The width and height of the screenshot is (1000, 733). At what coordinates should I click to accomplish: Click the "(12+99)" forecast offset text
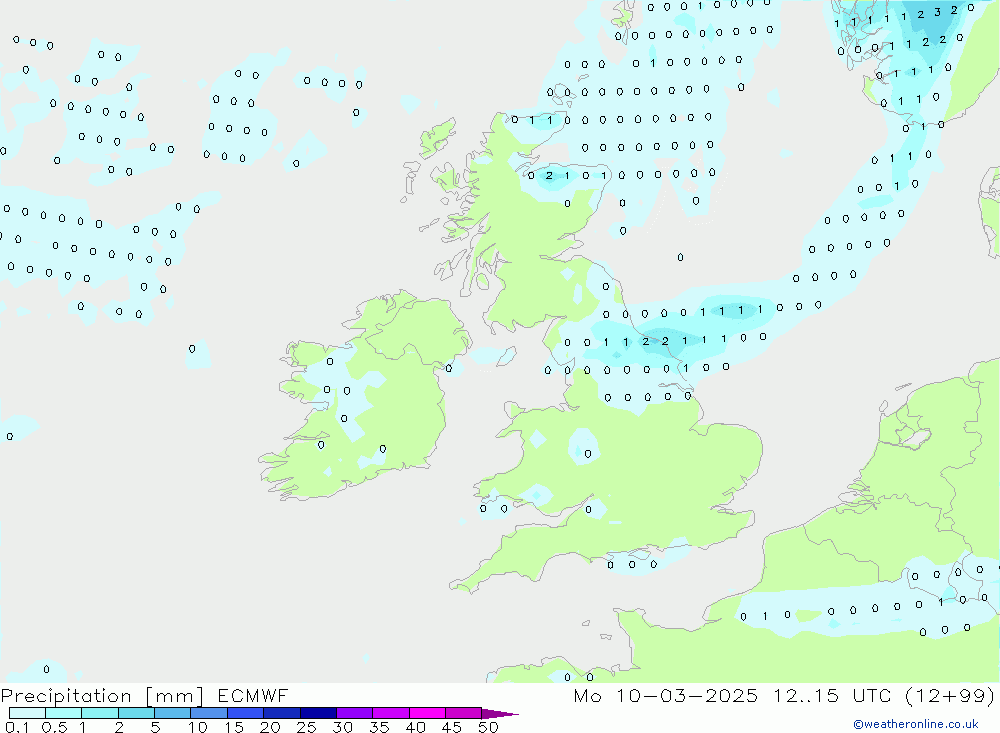click(950, 695)
